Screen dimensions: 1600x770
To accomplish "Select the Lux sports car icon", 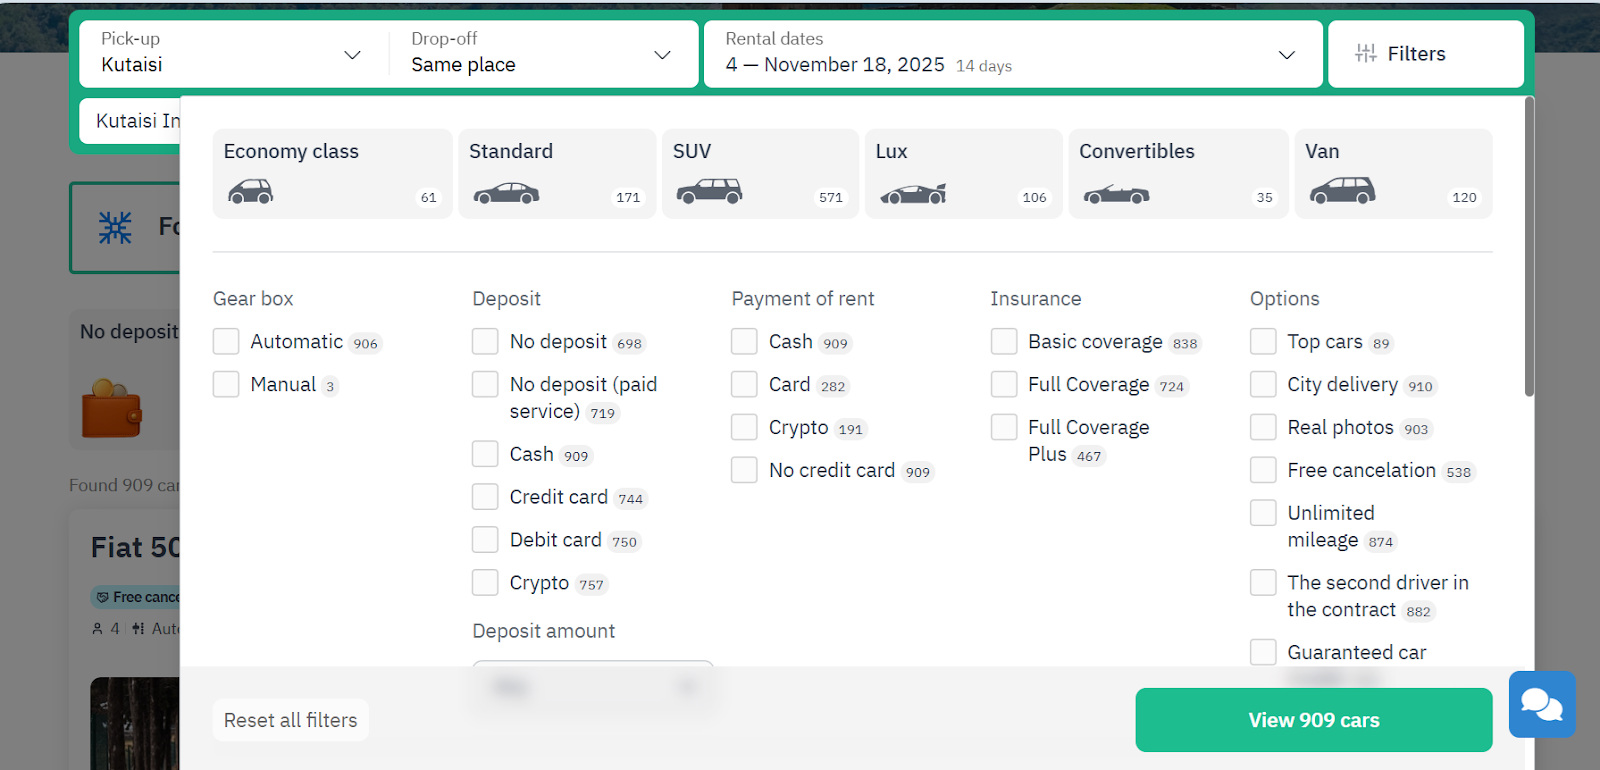I will point(912,193).
